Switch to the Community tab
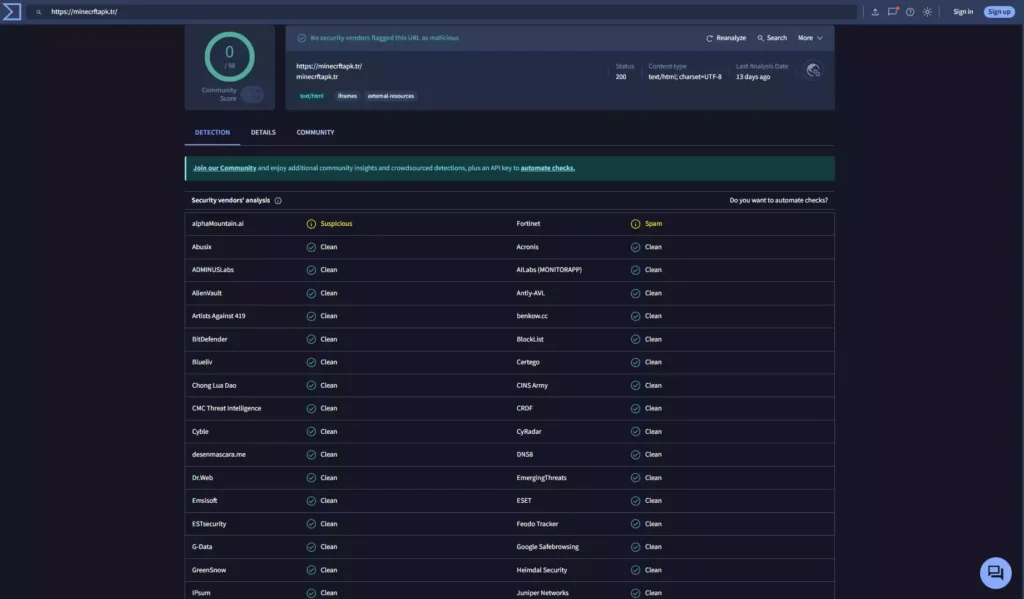This screenshot has width=1024, height=599. (x=315, y=132)
